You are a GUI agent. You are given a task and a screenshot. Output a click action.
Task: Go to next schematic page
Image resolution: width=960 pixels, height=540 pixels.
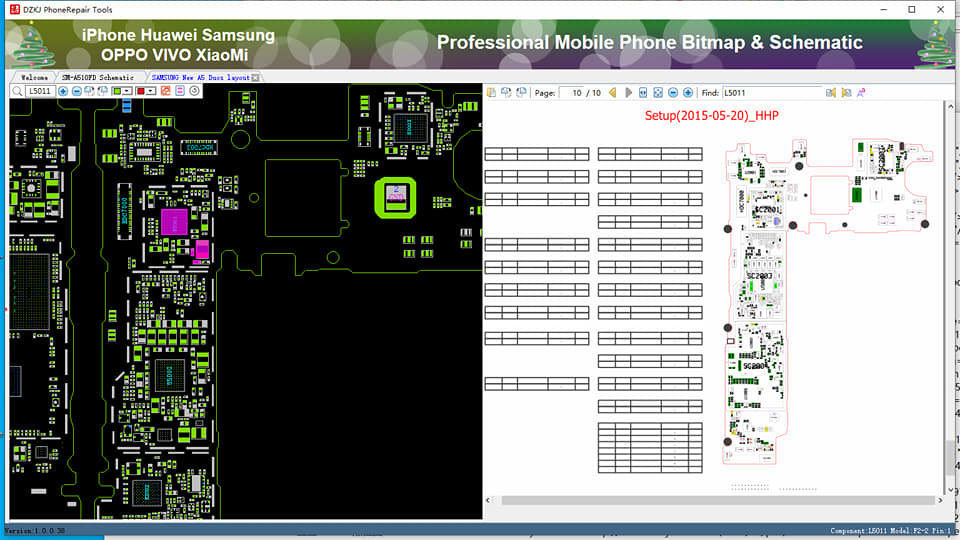point(628,92)
